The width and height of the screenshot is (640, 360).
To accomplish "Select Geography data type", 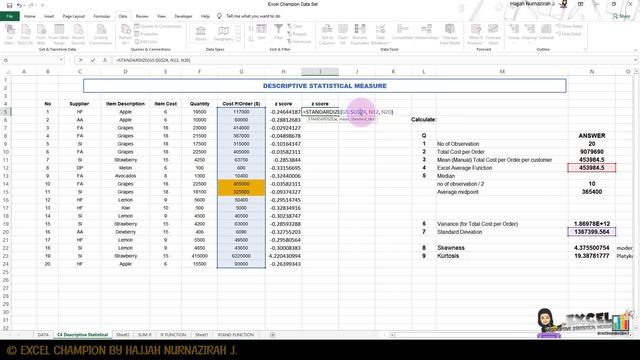I will pyautogui.click(x=223, y=33).
